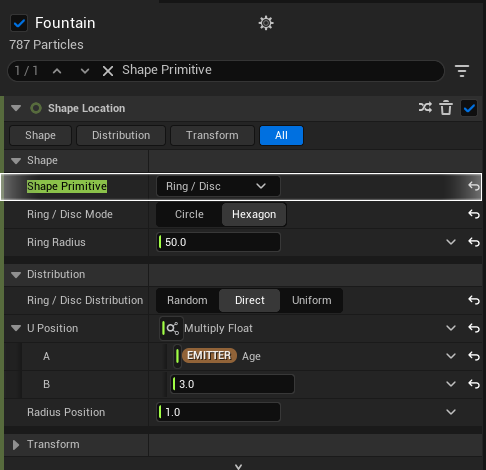
Task: Reset Ring / Disc Distribution to default
Action: (x=474, y=300)
